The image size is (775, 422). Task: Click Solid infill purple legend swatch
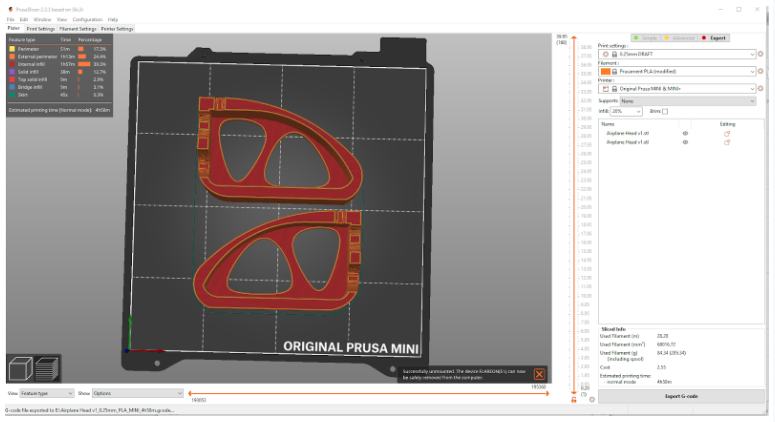click(x=12, y=72)
